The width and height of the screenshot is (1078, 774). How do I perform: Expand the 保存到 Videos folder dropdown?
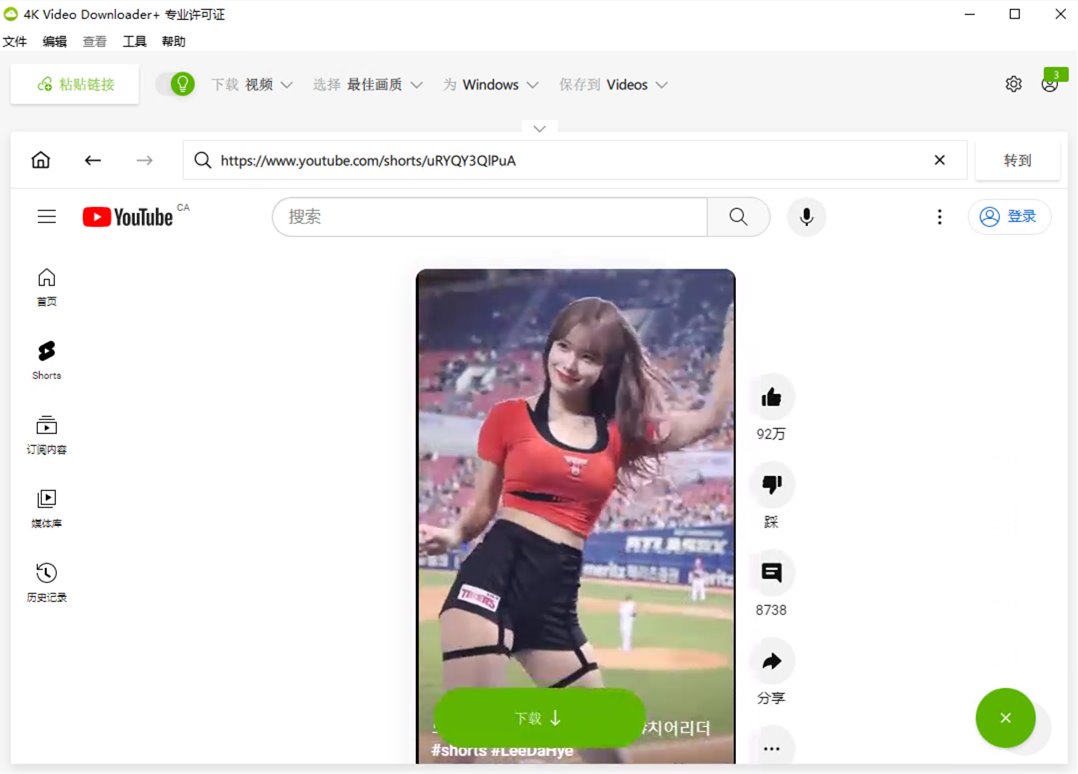click(x=614, y=85)
